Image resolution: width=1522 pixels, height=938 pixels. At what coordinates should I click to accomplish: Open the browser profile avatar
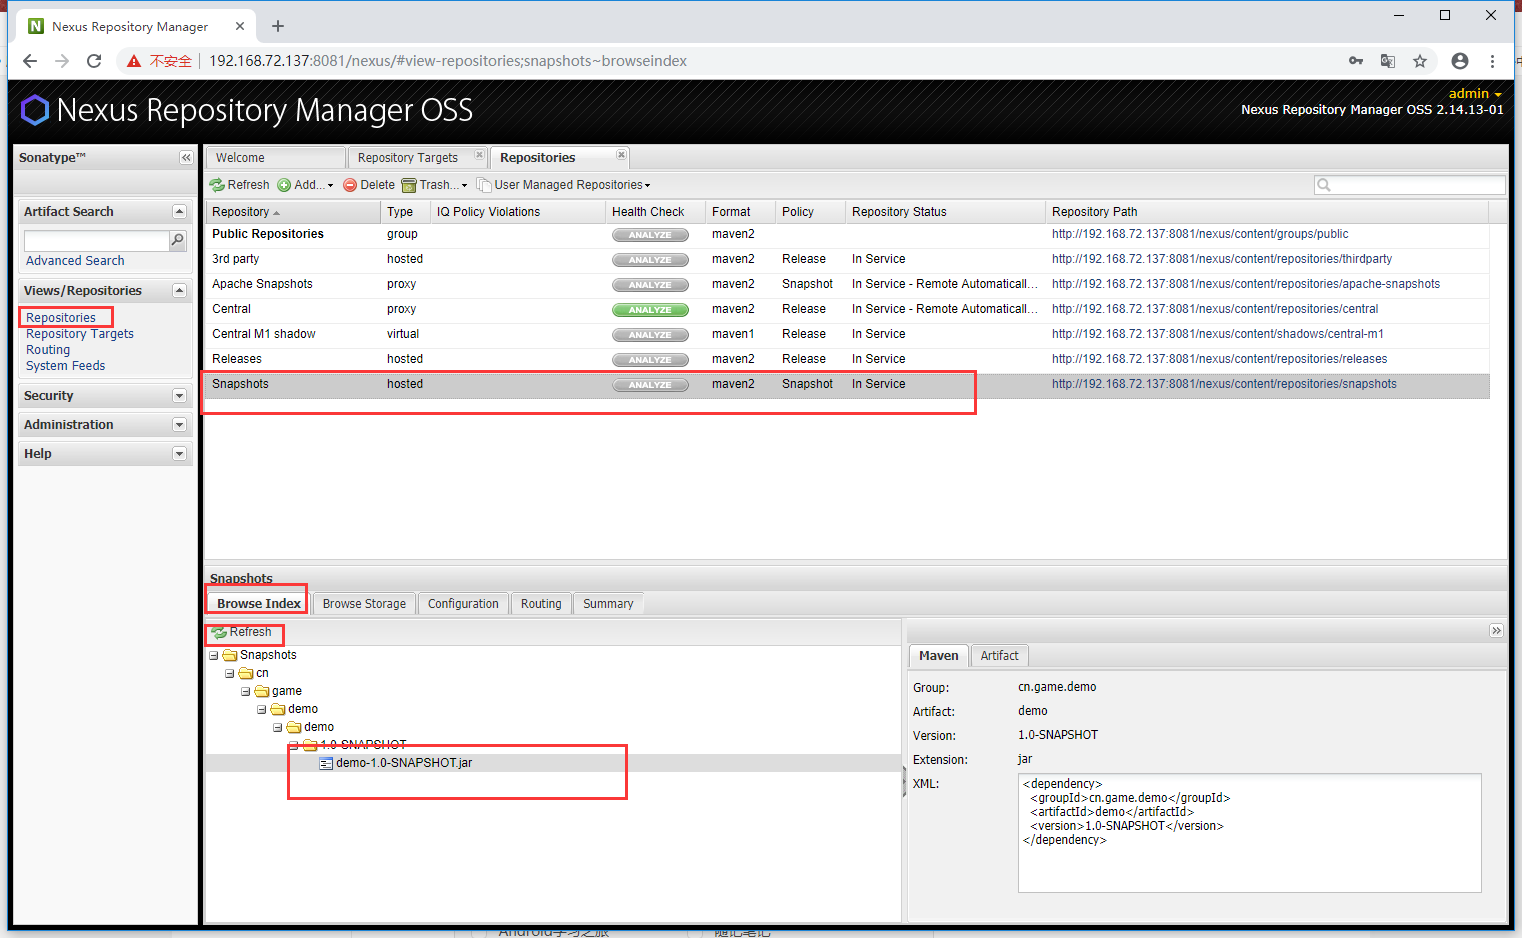(1460, 61)
